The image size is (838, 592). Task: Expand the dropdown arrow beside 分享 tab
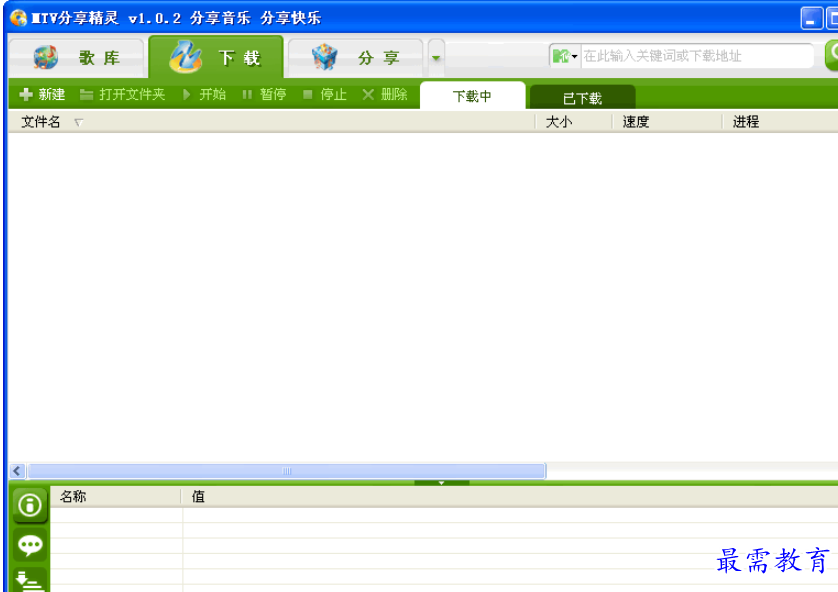(436, 58)
